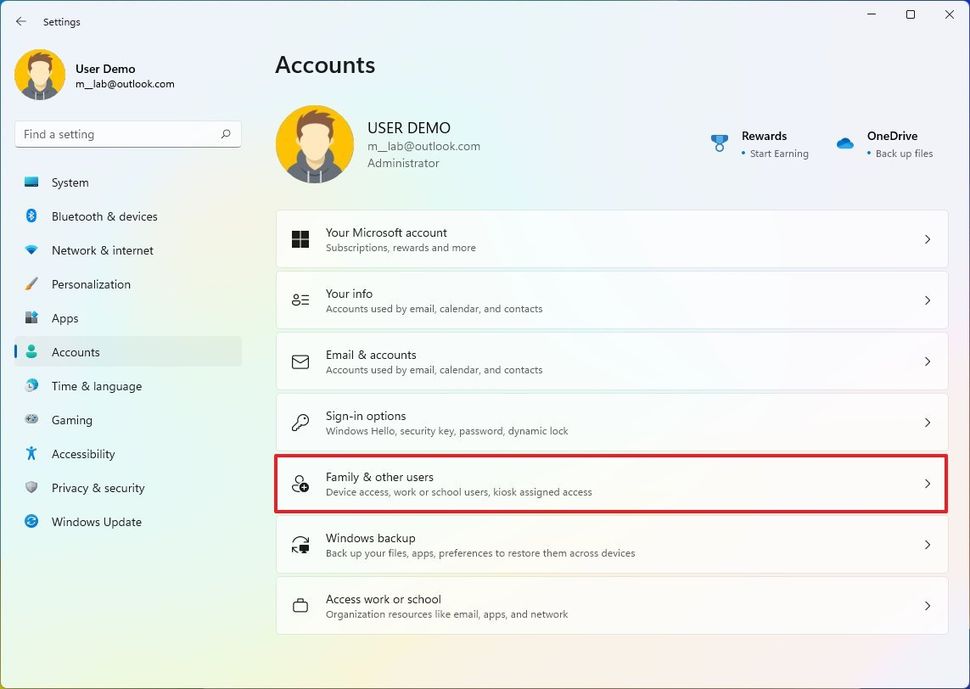This screenshot has height=689, width=970.
Task: Click the Windows Update sync icon
Action: pyautogui.click(x=31, y=522)
